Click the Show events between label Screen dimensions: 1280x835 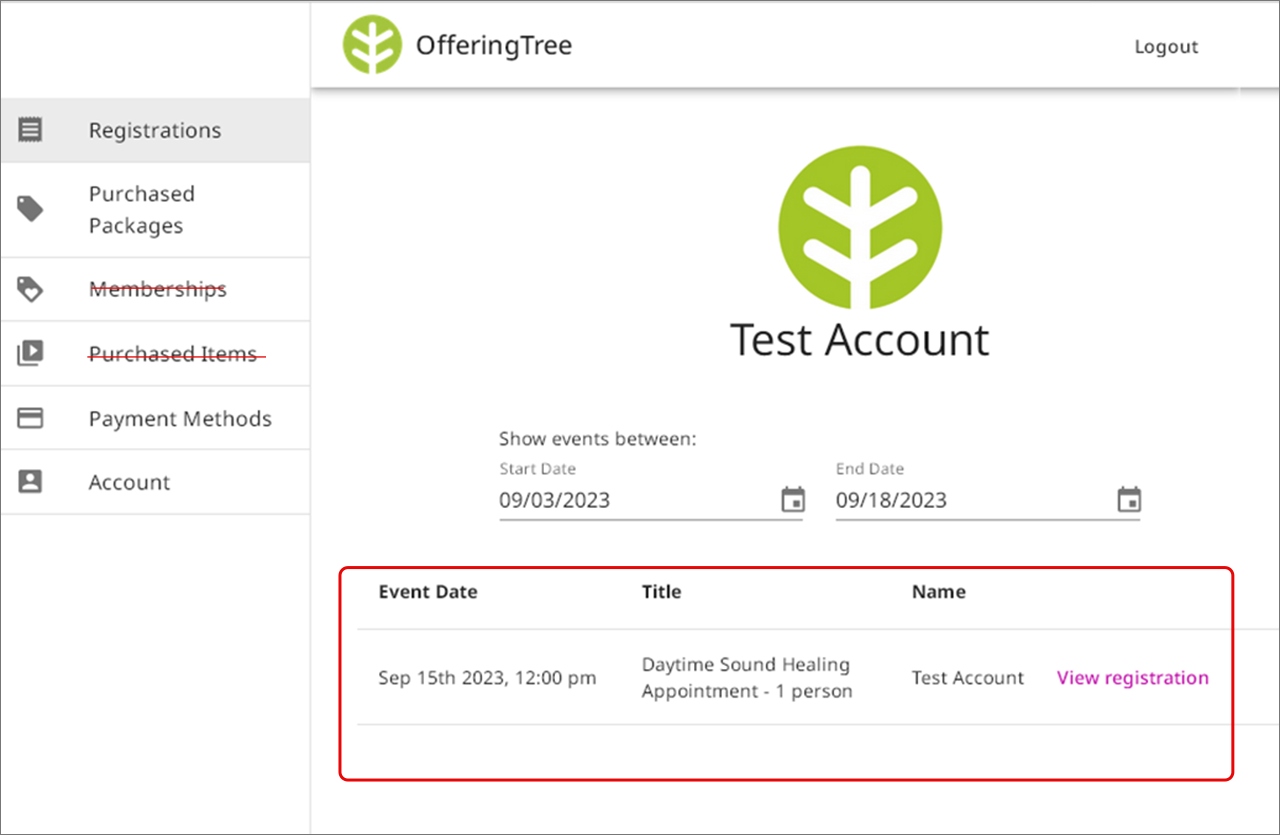(597, 439)
